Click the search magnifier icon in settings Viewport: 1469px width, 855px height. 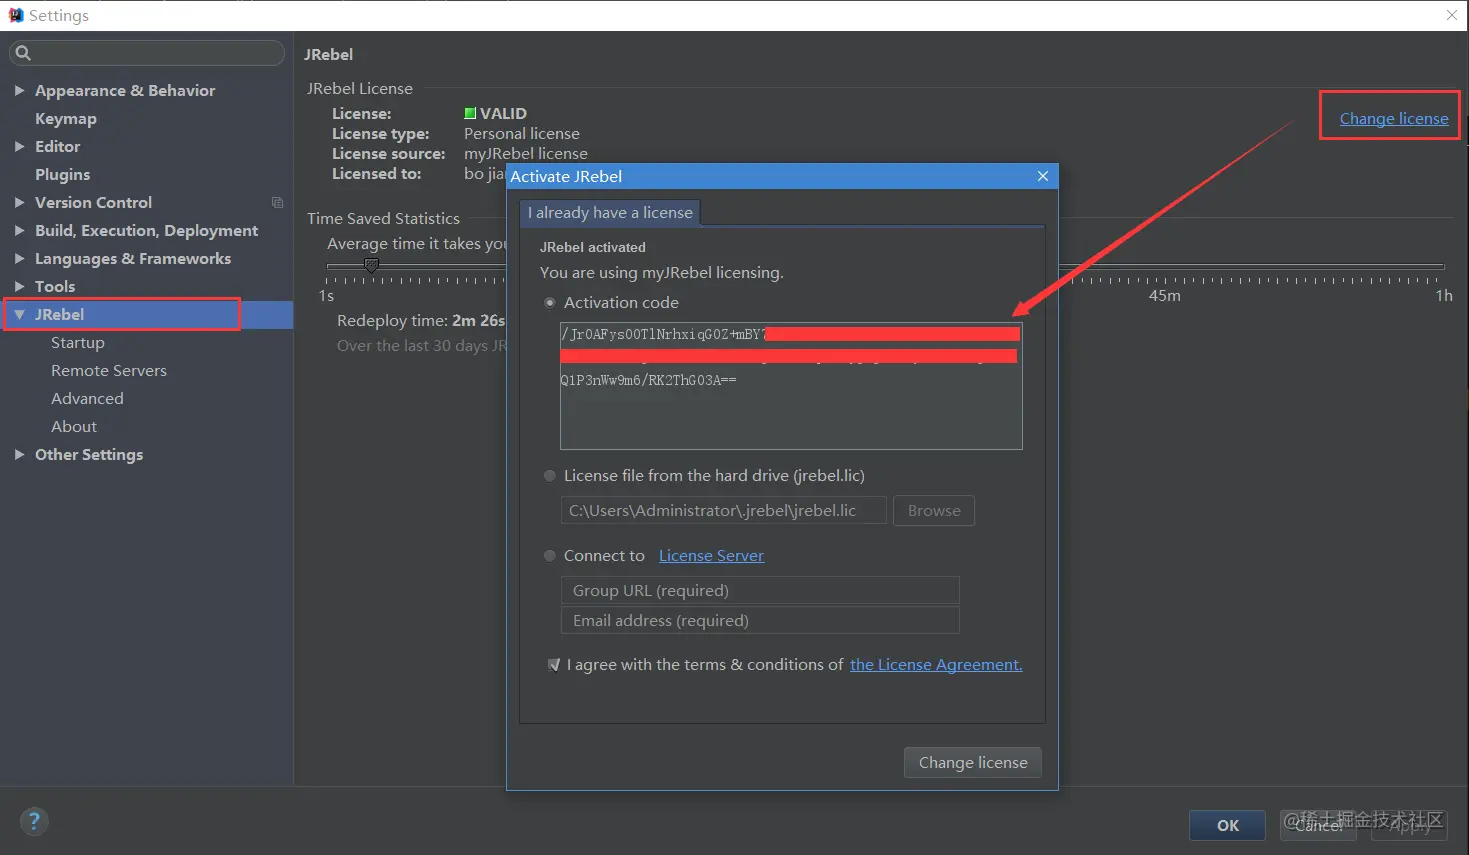(23, 53)
